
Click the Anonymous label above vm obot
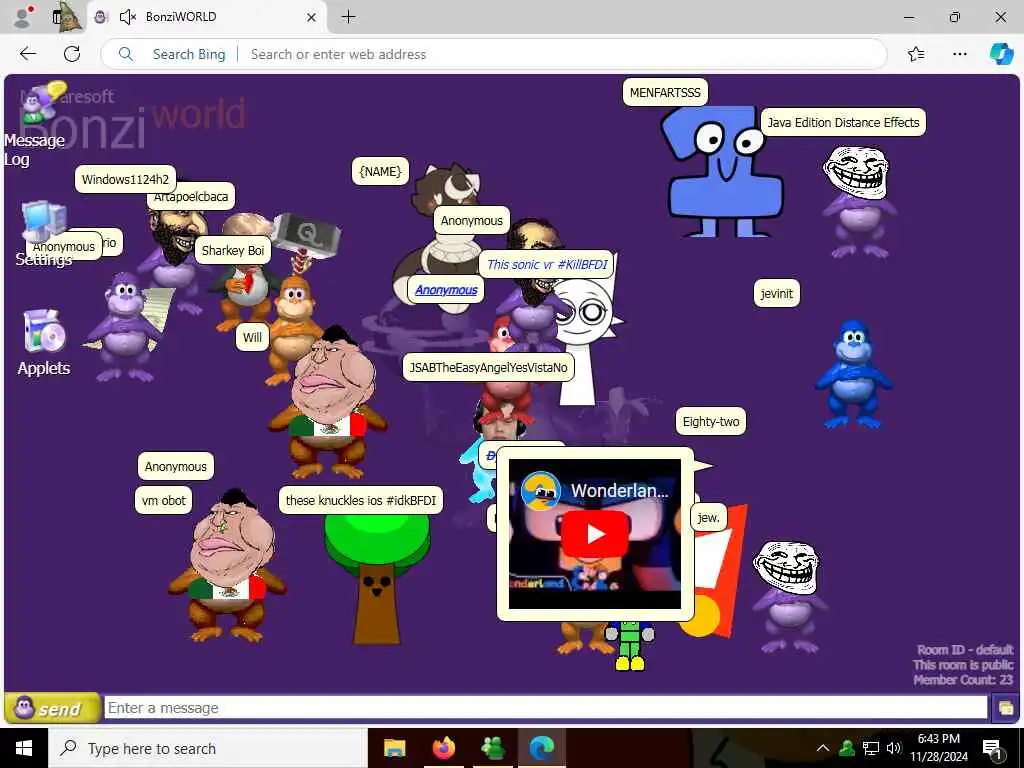click(176, 466)
